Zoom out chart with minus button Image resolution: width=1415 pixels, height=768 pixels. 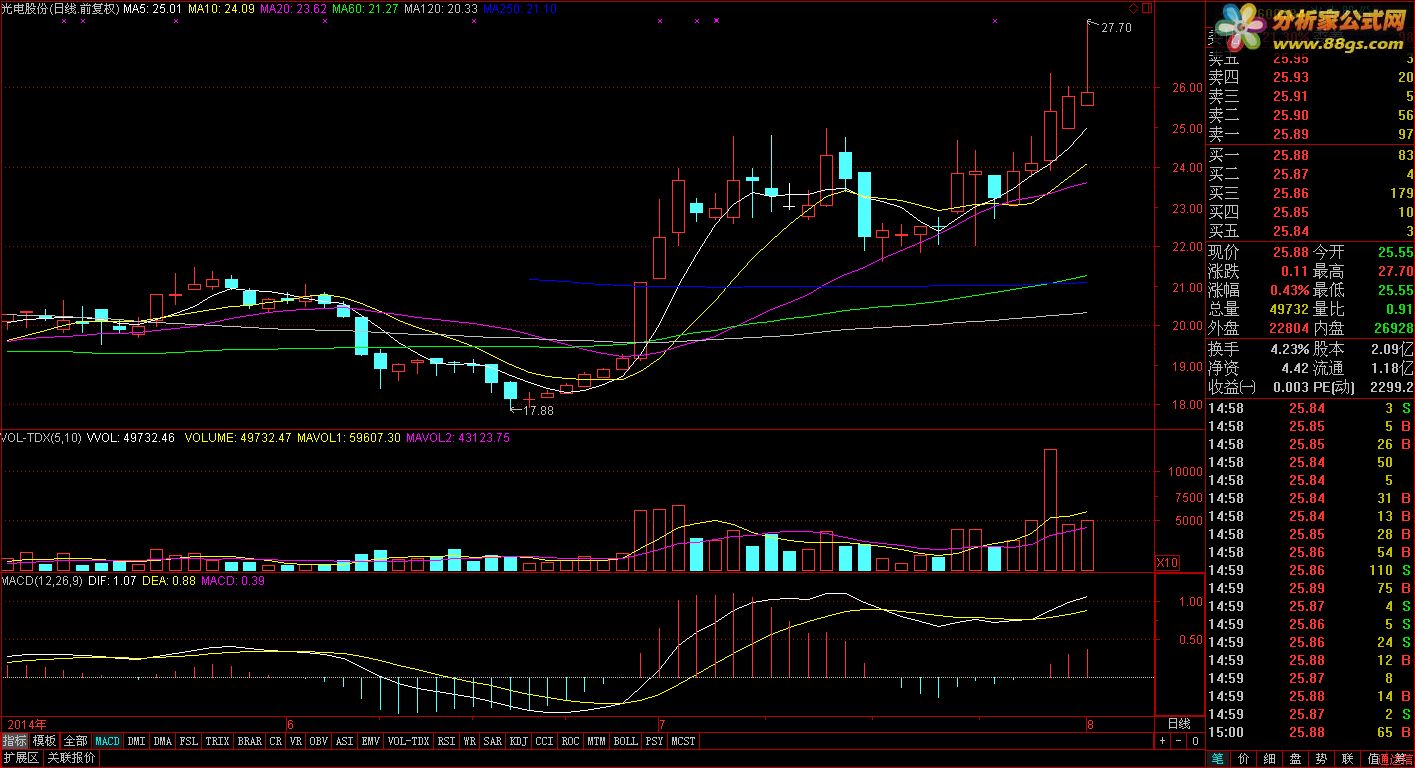1178,741
